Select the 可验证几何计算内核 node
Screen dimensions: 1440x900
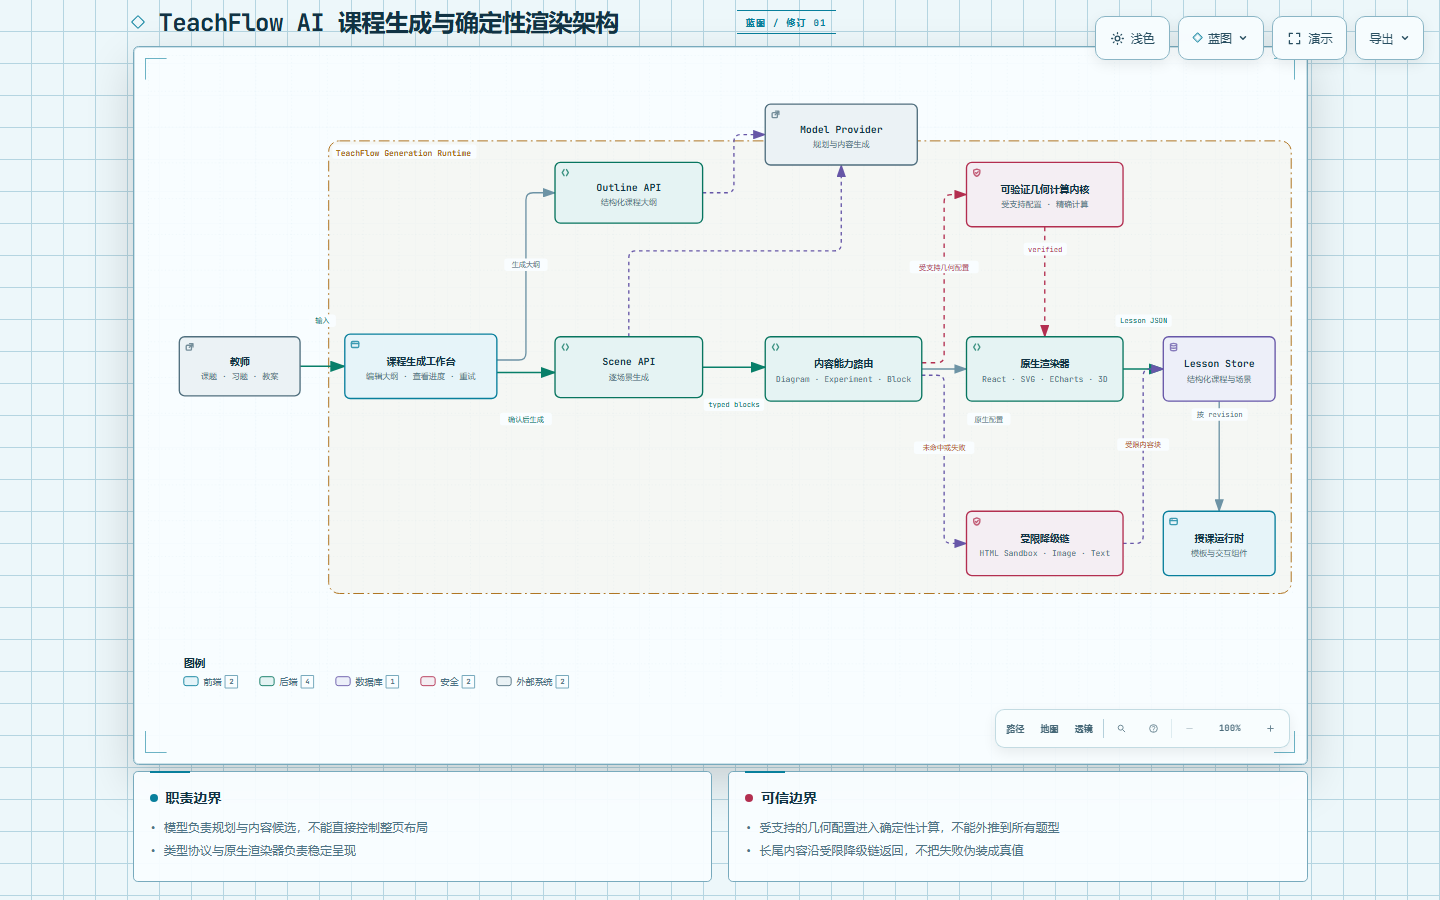(x=1045, y=195)
